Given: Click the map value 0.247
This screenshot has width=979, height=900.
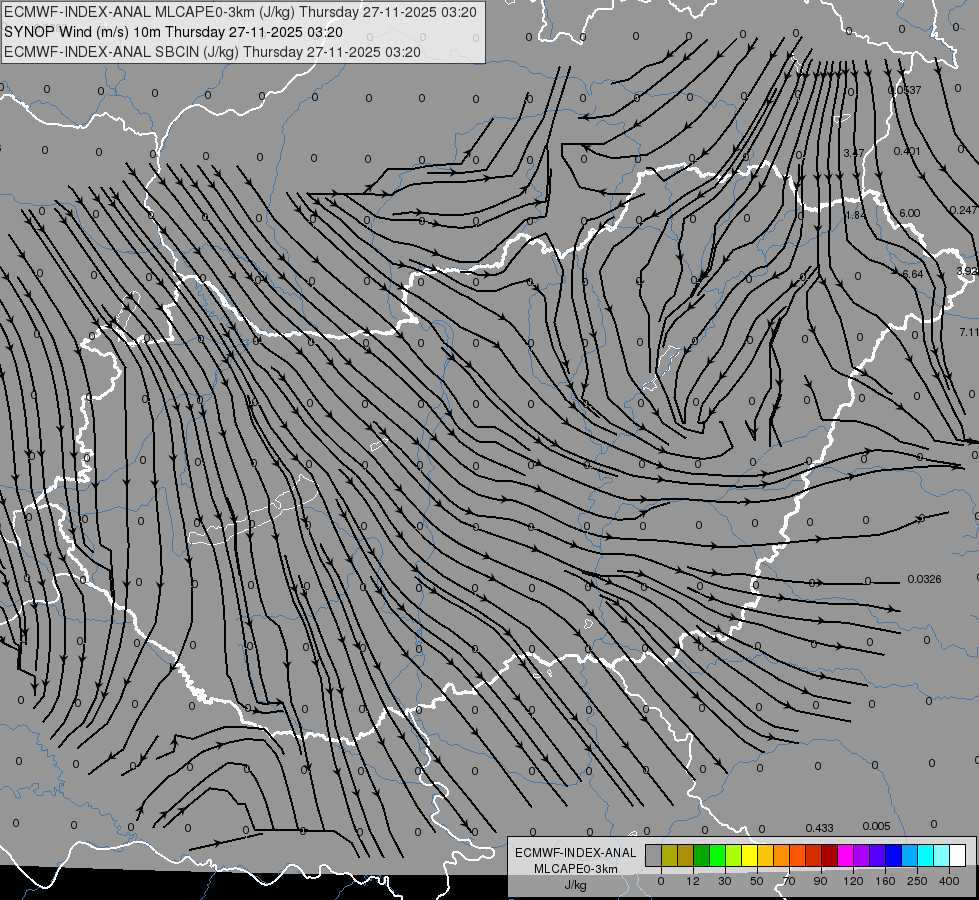Looking at the screenshot, I should point(963,210).
